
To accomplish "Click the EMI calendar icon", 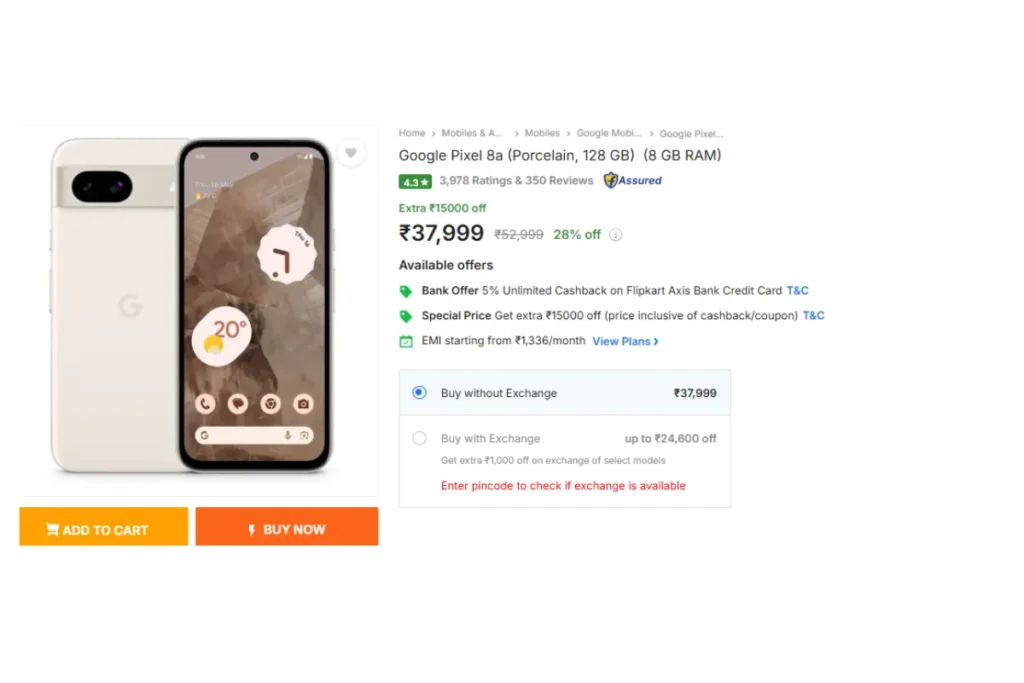I will (x=406, y=342).
